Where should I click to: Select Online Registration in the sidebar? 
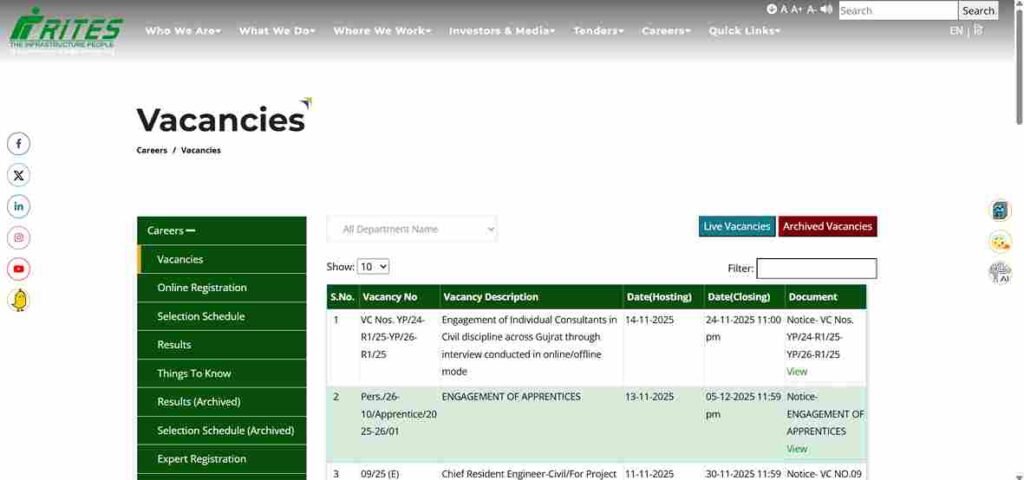221,288
